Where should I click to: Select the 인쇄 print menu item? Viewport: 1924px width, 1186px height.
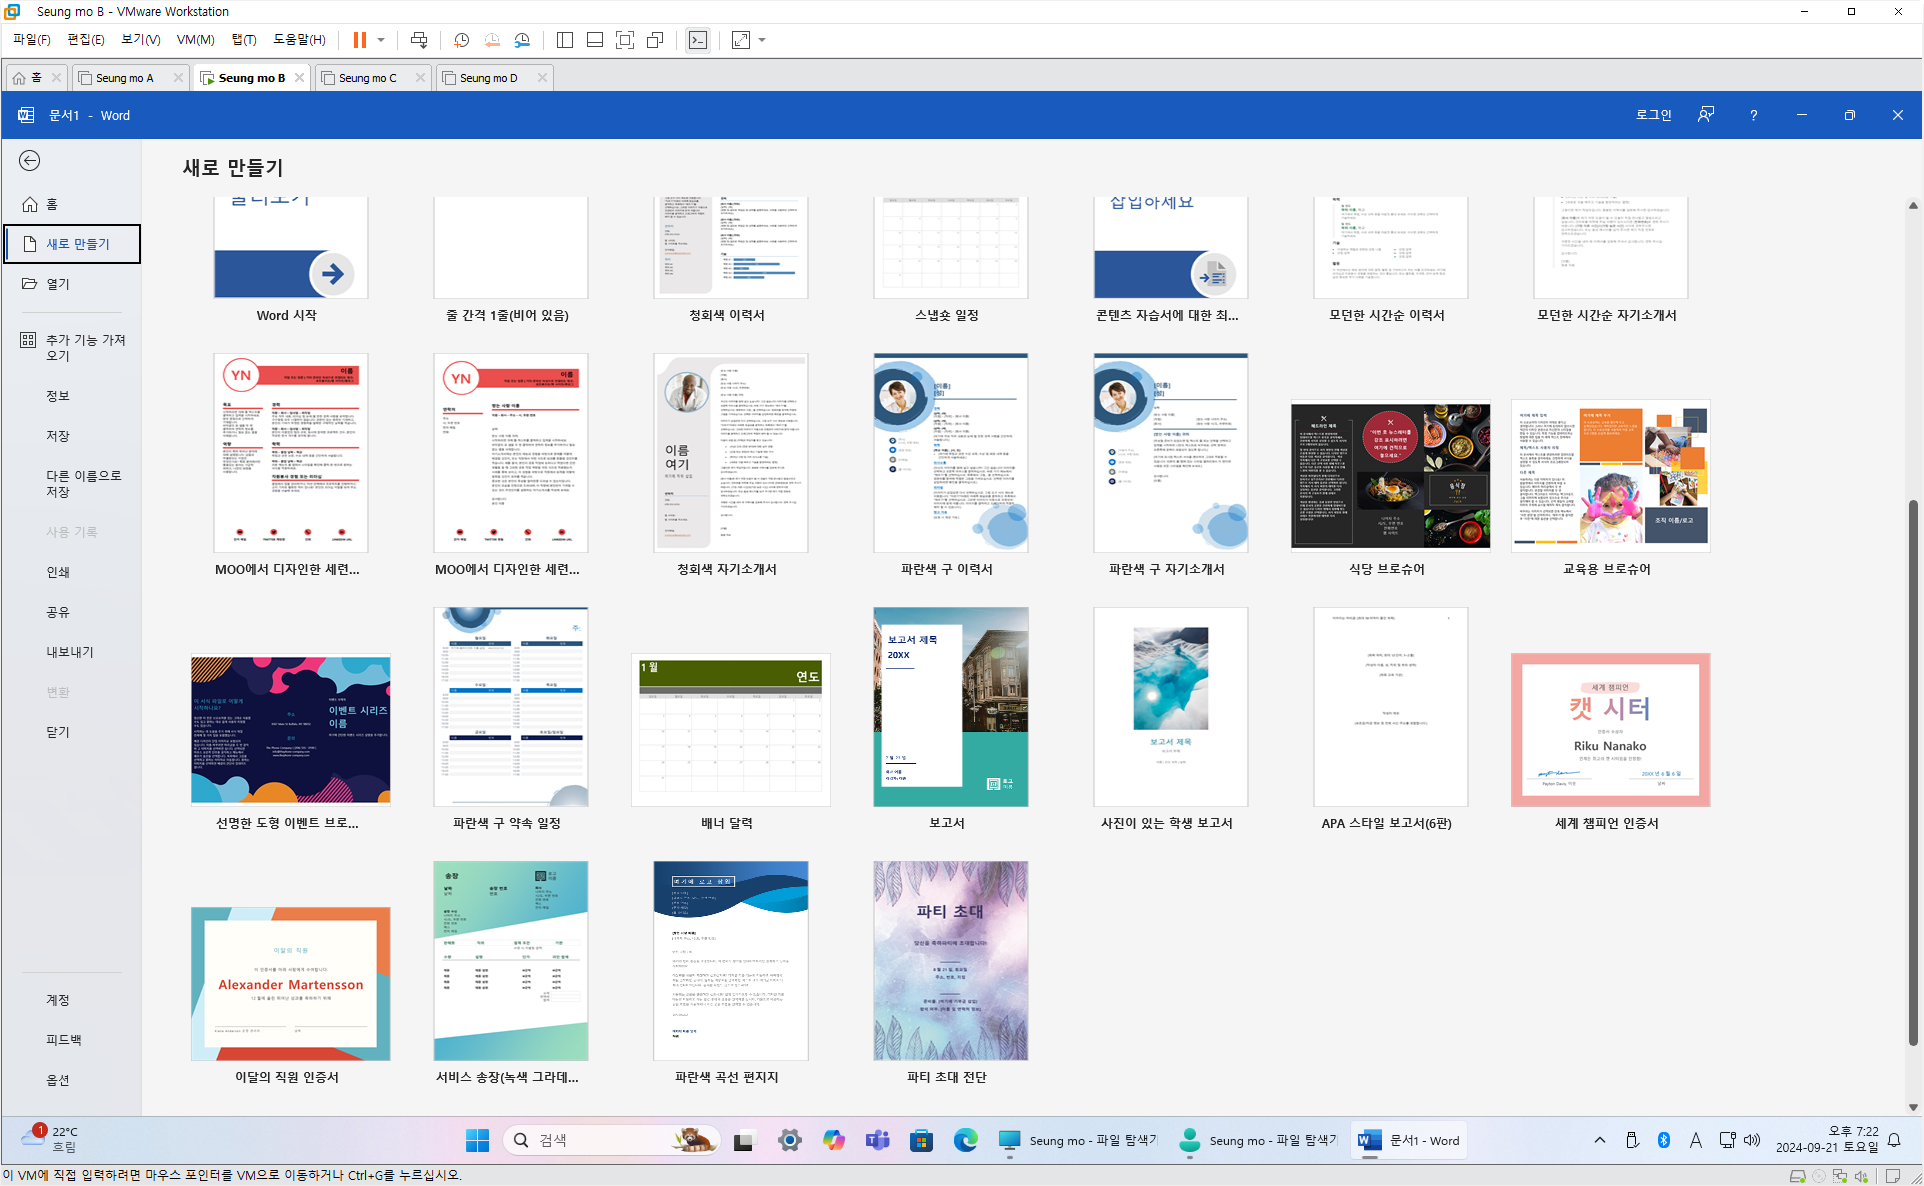pyautogui.click(x=58, y=572)
